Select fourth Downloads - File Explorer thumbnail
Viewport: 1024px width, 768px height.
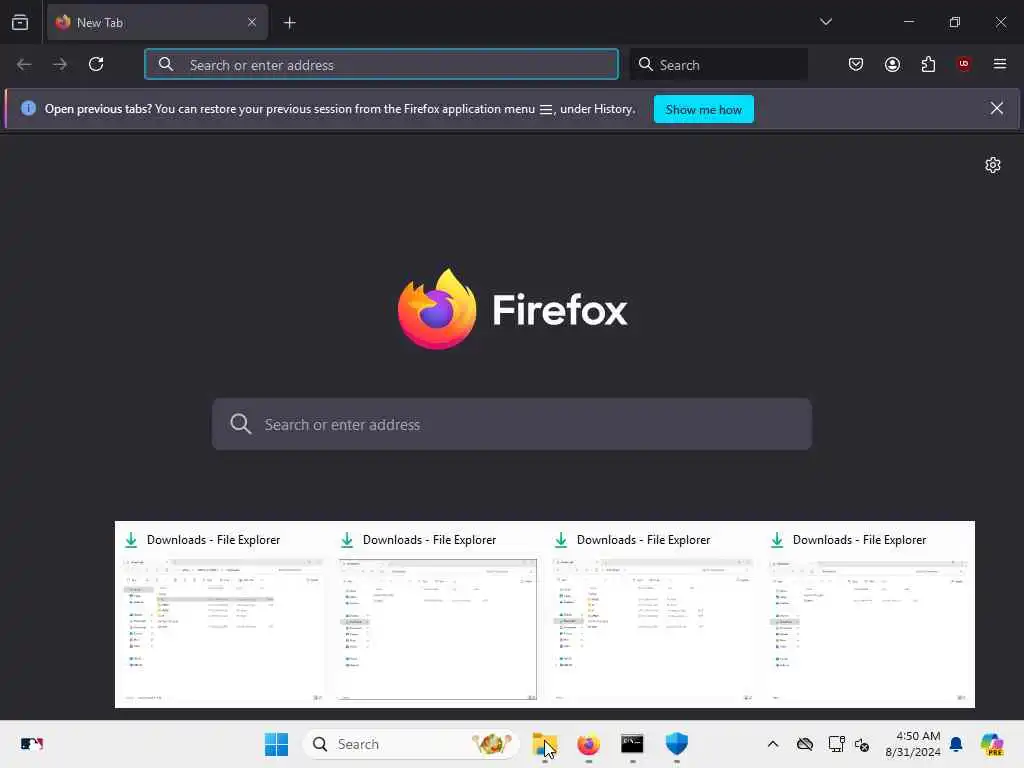(868, 615)
